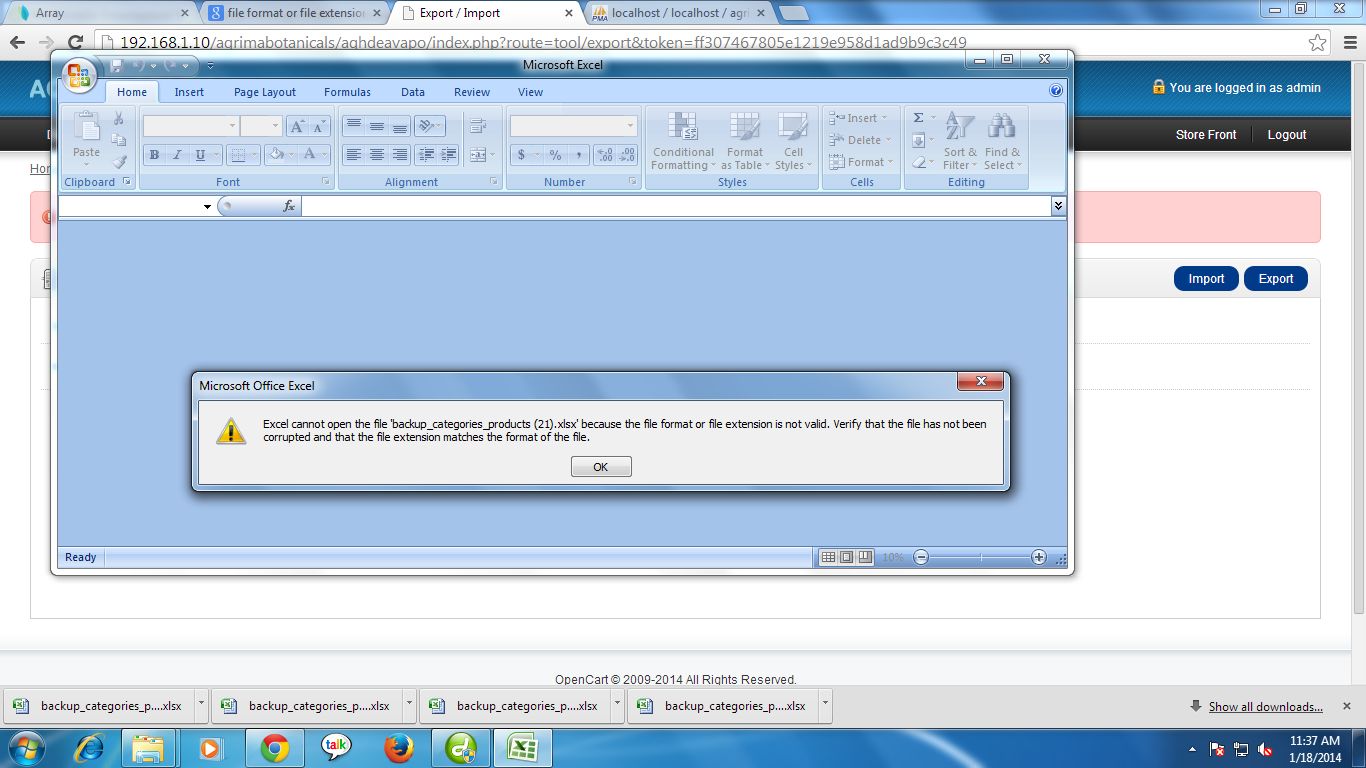This screenshot has height=768, width=1366.
Task: Open the font size dropdown
Action: 276,126
